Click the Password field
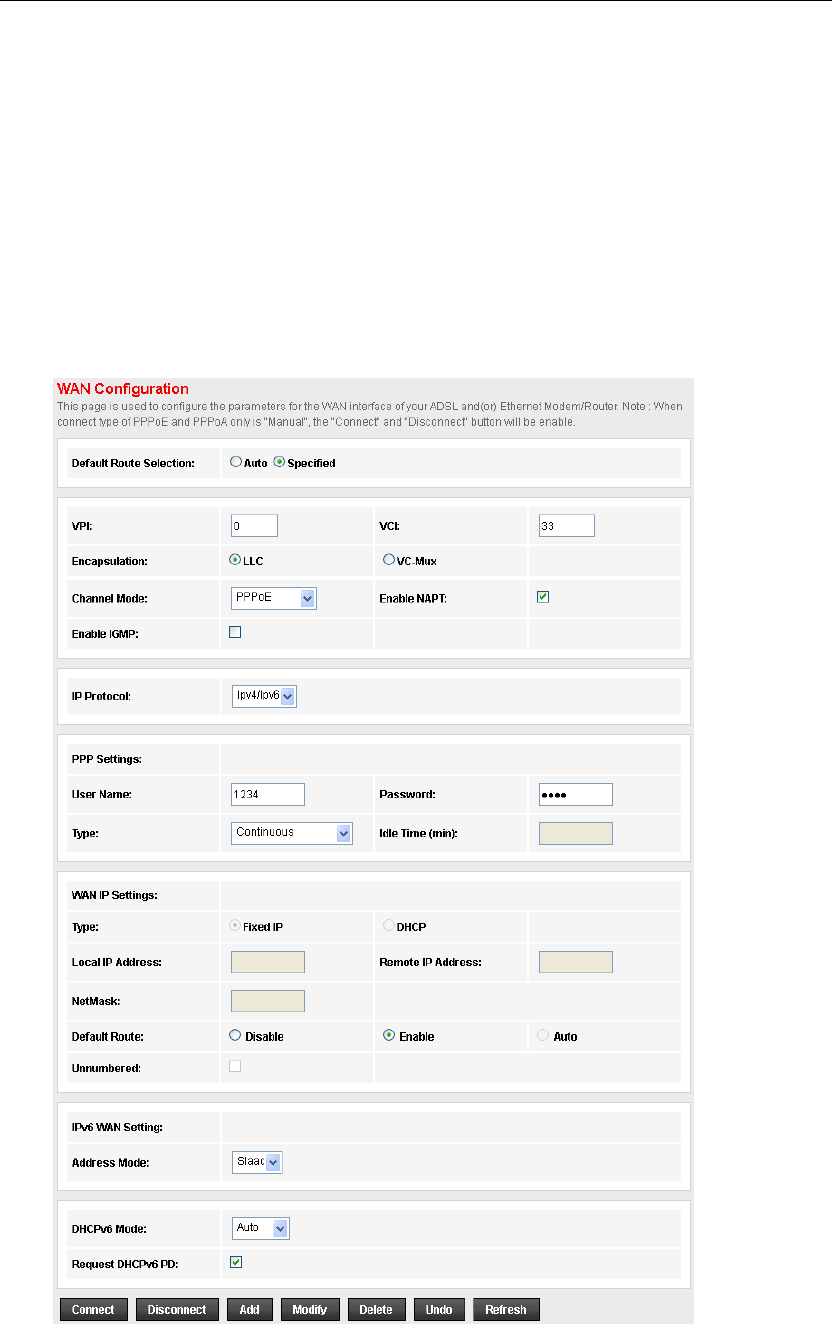The image size is (832, 1324). pos(575,794)
